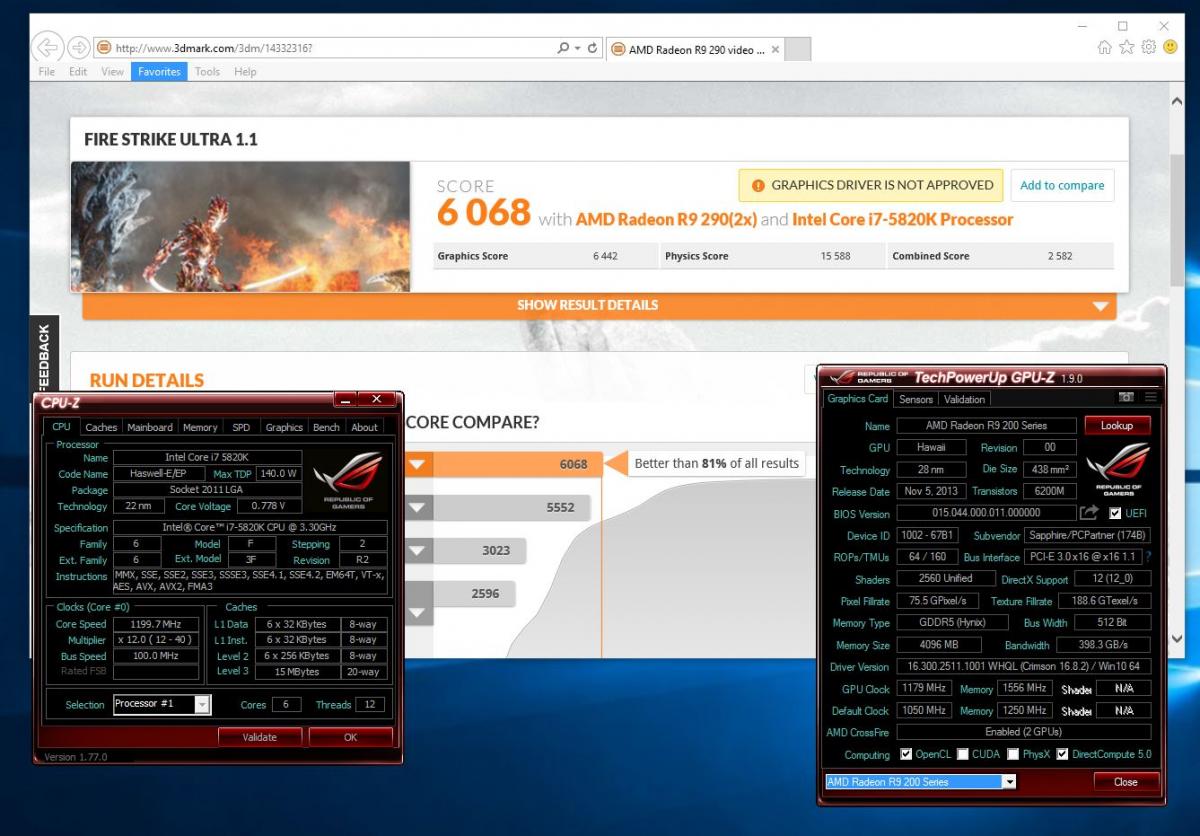Switch to the Mainboard tab in CPU-Z
The height and width of the screenshot is (836, 1200).
(x=150, y=427)
